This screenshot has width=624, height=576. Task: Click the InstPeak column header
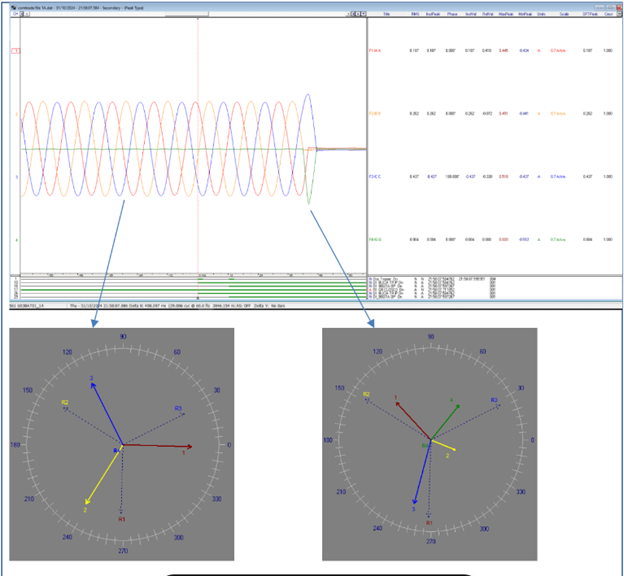coord(433,14)
